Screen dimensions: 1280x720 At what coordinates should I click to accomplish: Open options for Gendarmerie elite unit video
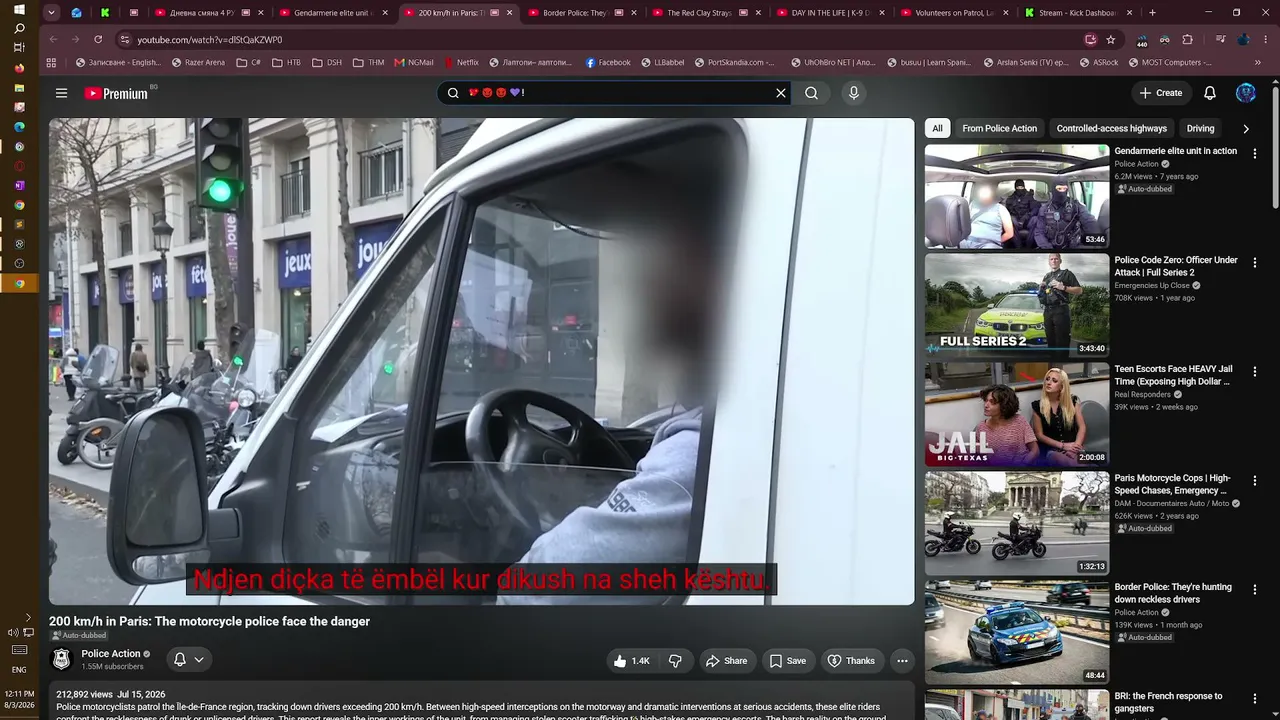pos(1254,153)
